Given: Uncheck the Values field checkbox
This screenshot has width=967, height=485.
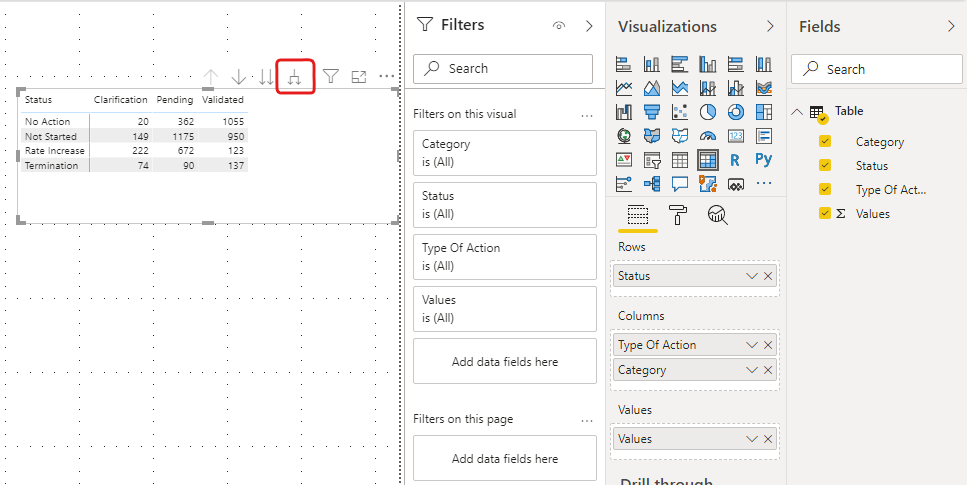Looking at the screenshot, I should tap(825, 213).
